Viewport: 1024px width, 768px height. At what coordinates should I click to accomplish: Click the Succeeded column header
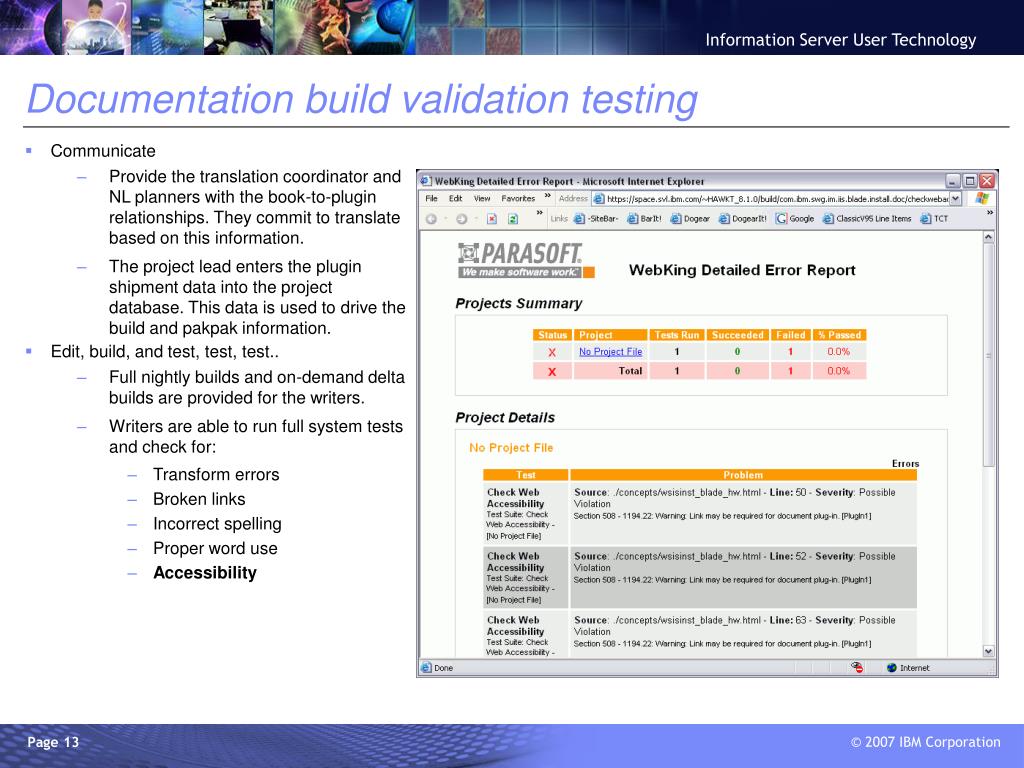coord(737,335)
